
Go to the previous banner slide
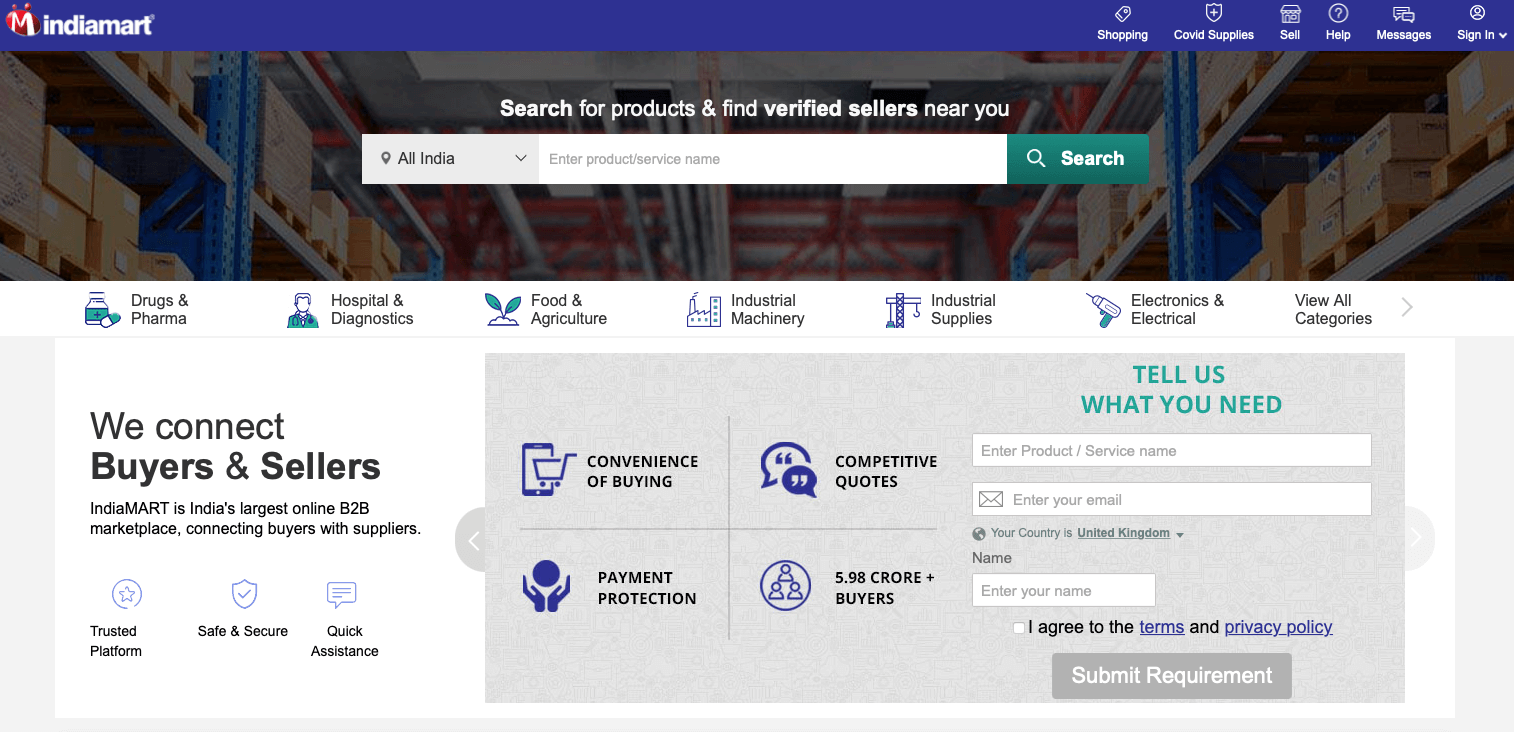pos(471,540)
